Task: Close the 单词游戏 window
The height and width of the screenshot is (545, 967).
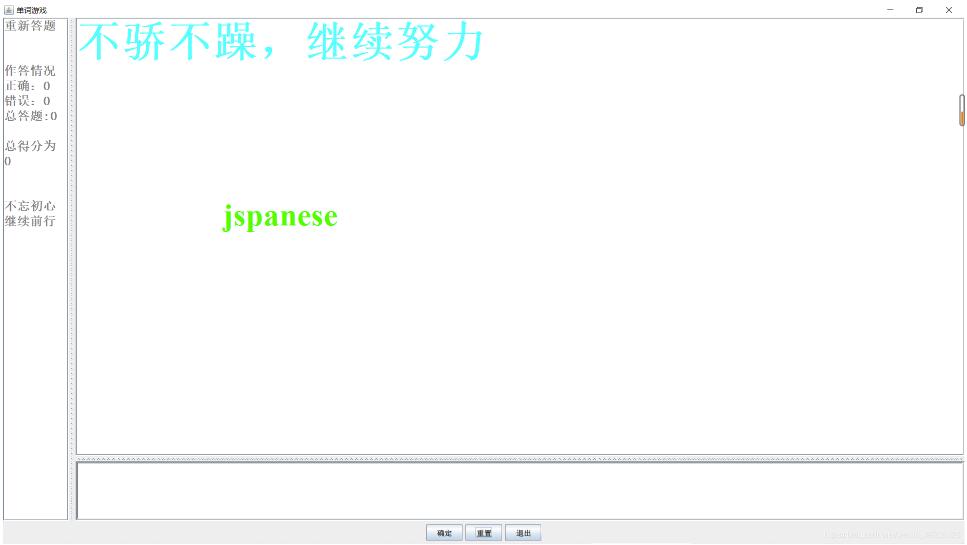Action: click(948, 10)
